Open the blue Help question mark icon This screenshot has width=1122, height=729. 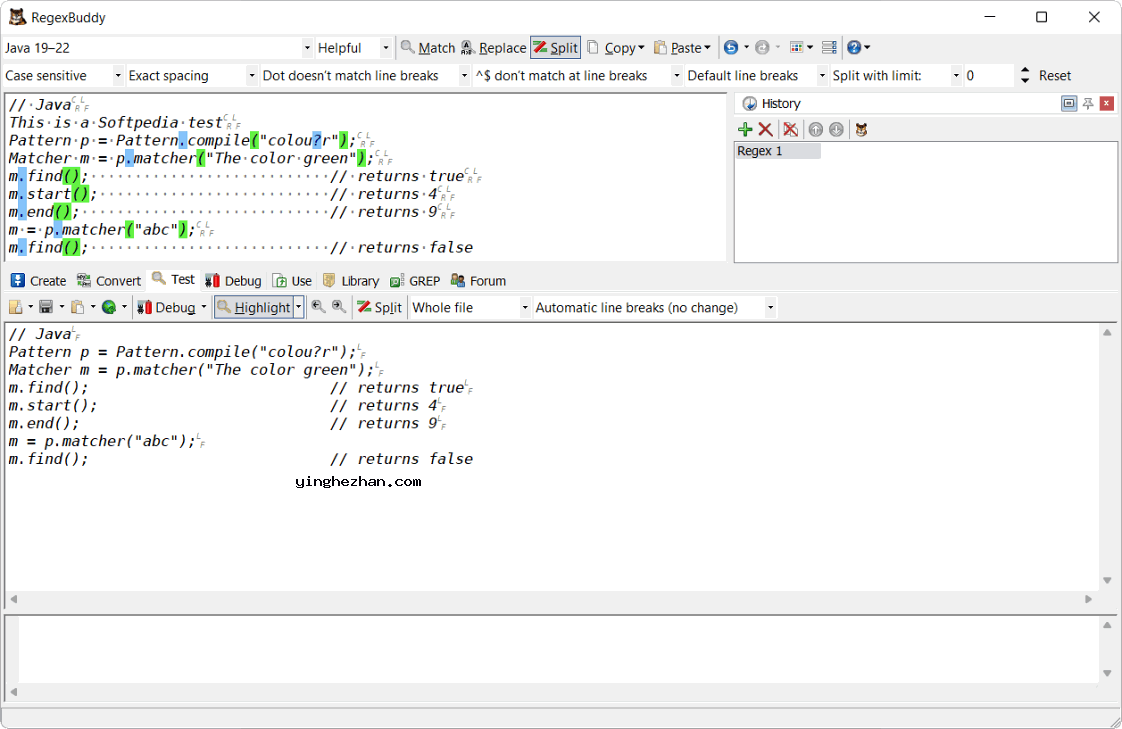pos(854,47)
